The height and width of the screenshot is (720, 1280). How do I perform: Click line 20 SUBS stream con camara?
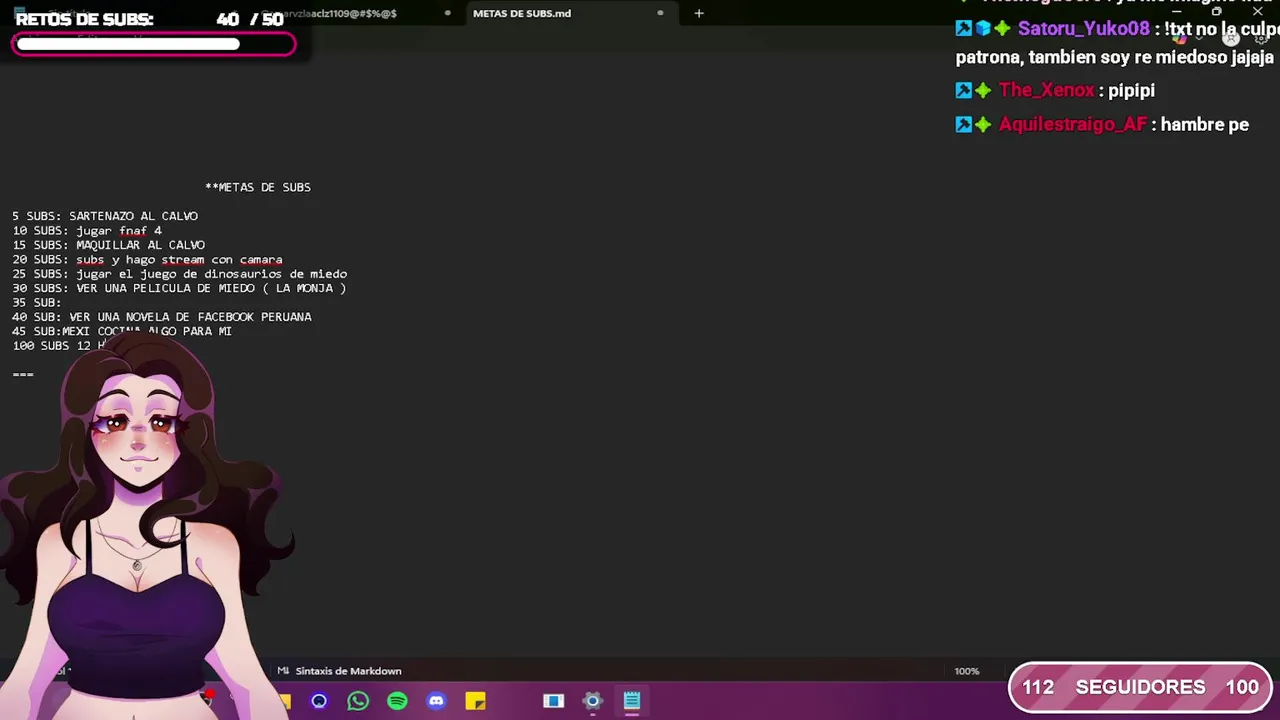147,260
